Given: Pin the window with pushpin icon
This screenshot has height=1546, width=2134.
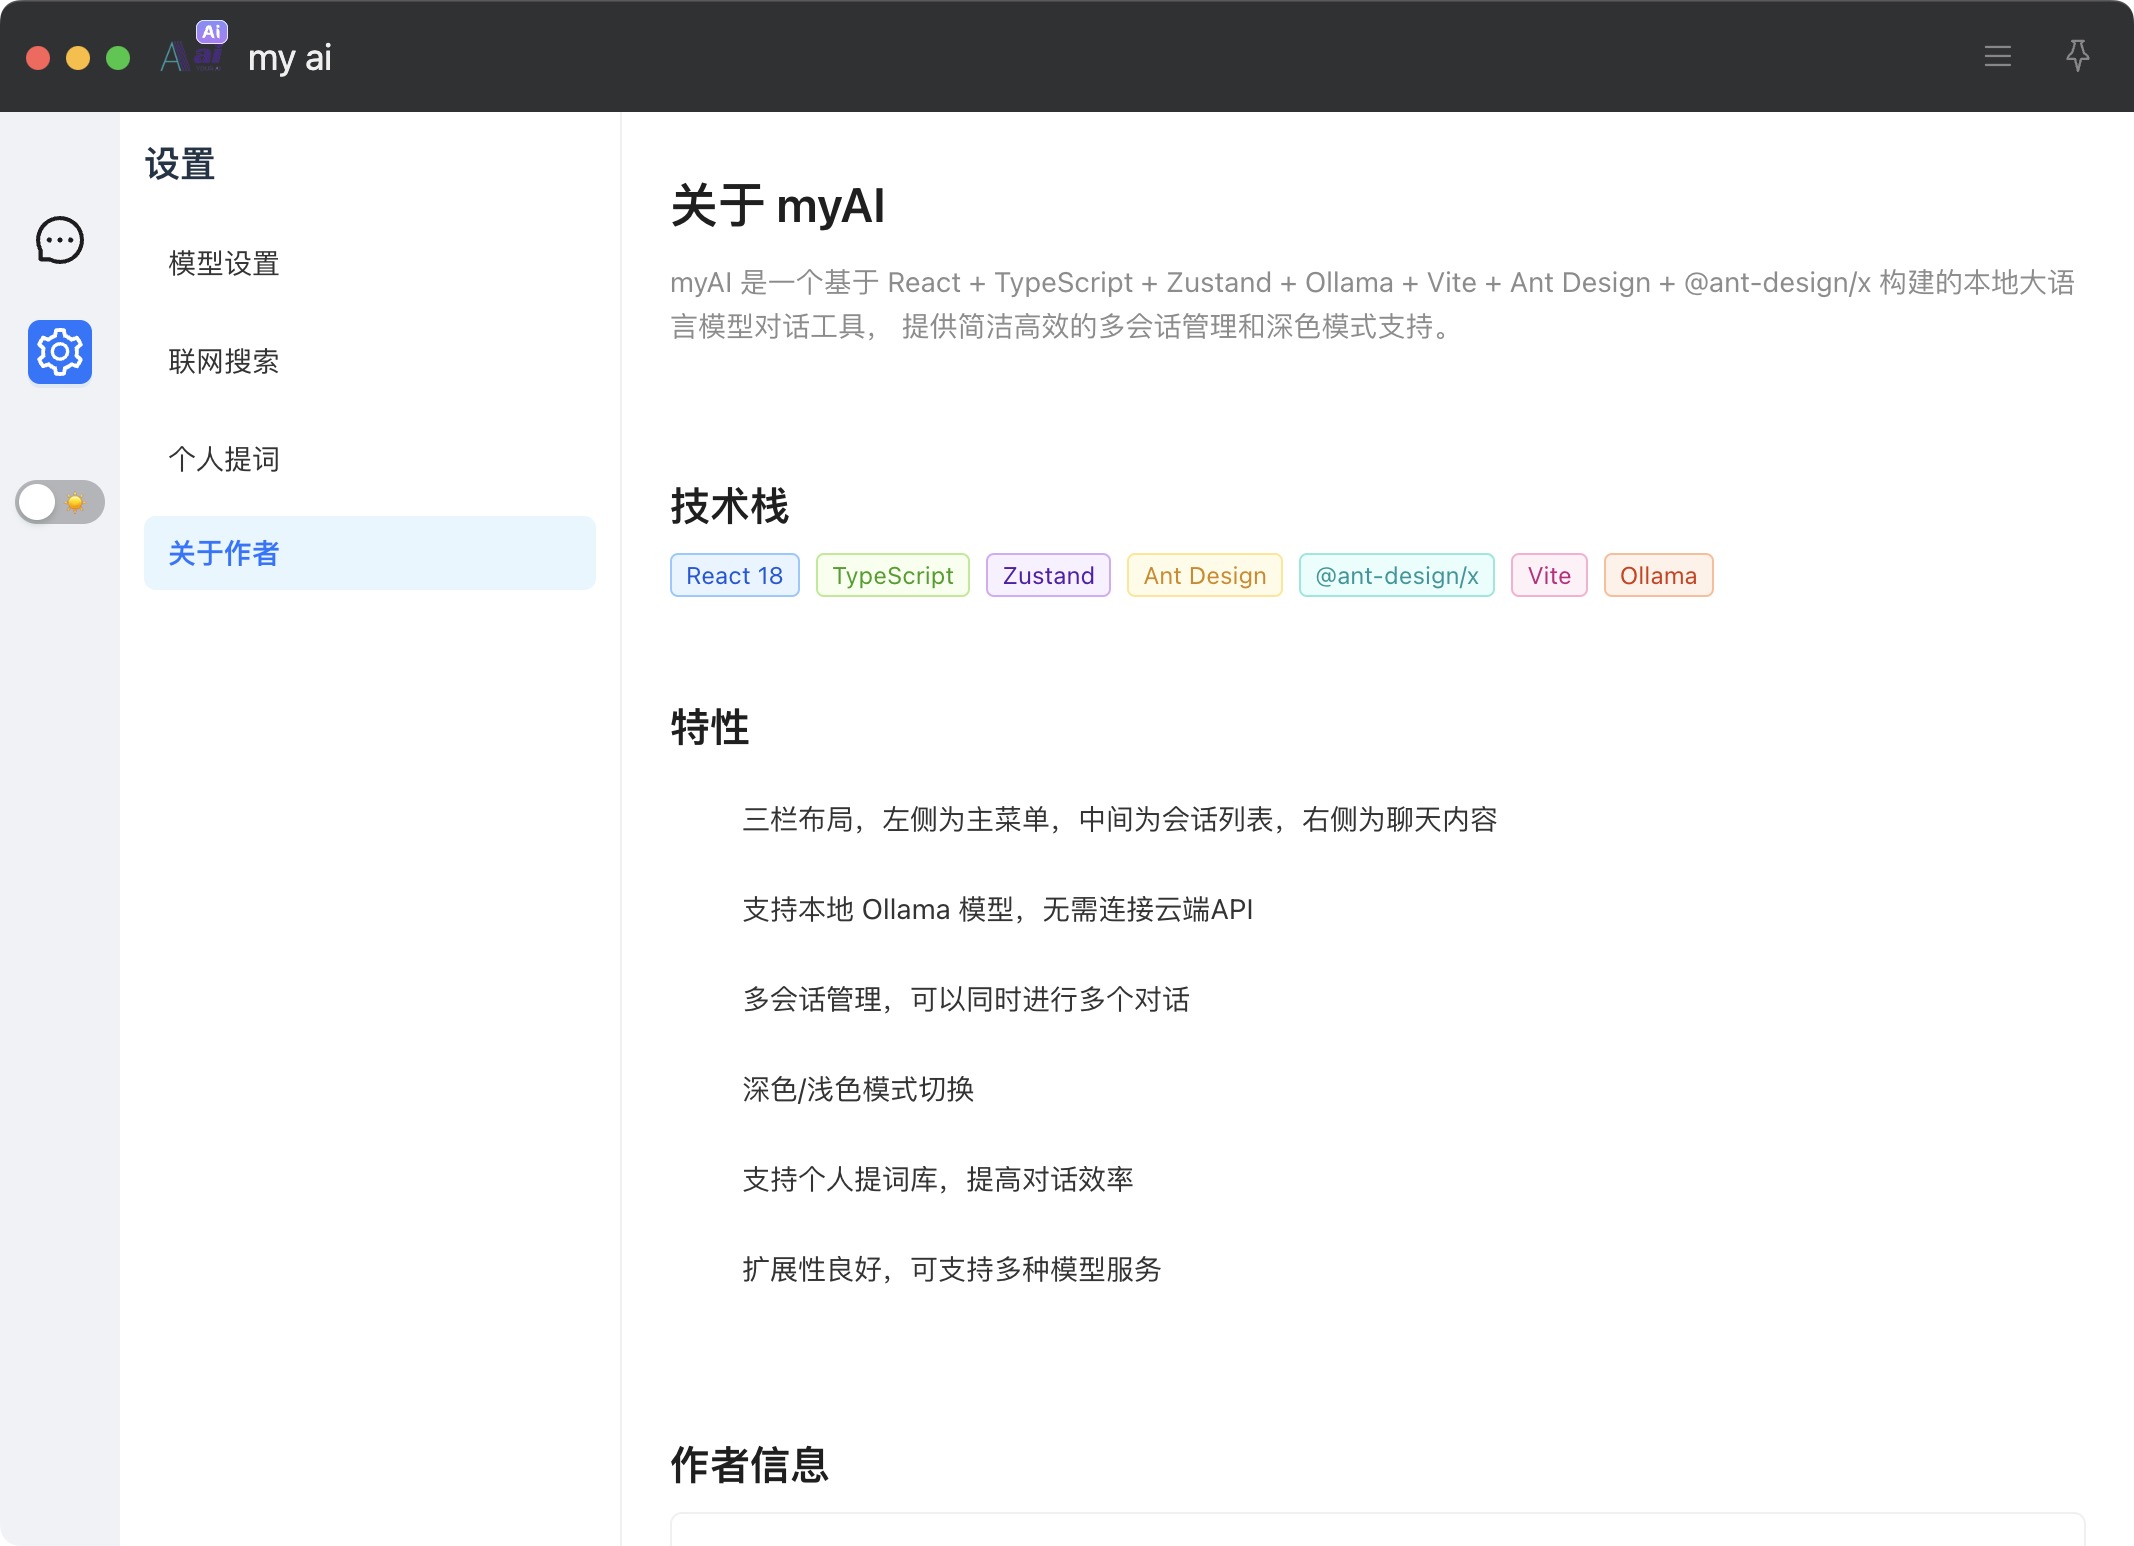Looking at the screenshot, I should [2078, 56].
